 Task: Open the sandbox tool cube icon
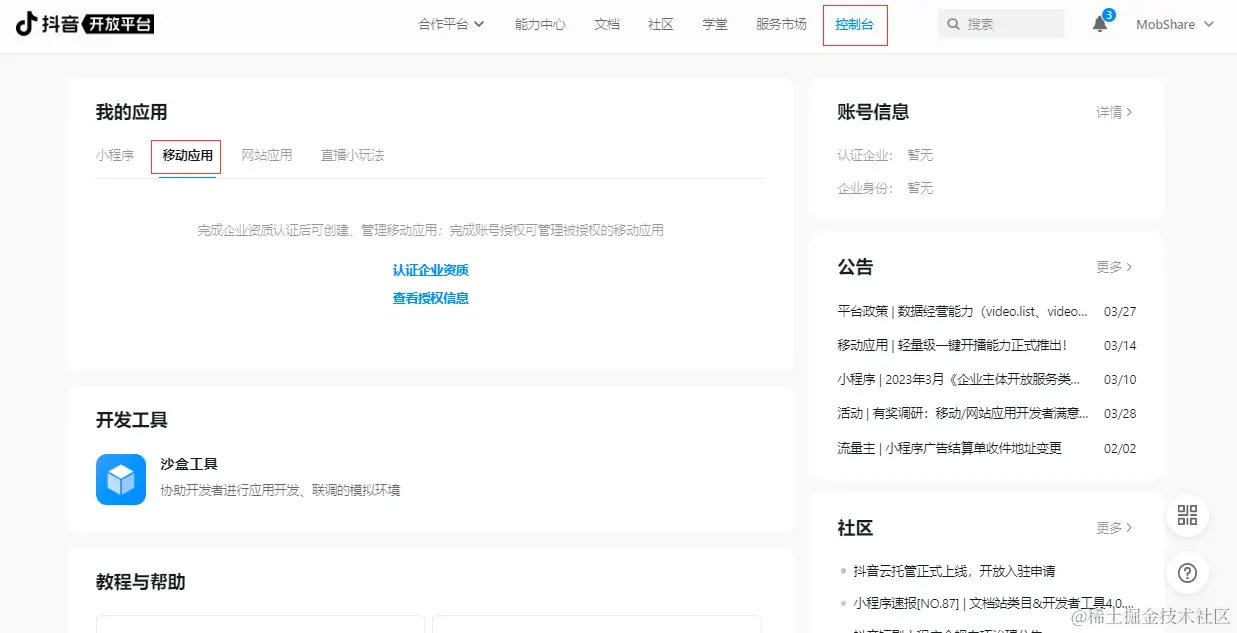click(x=121, y=479)
